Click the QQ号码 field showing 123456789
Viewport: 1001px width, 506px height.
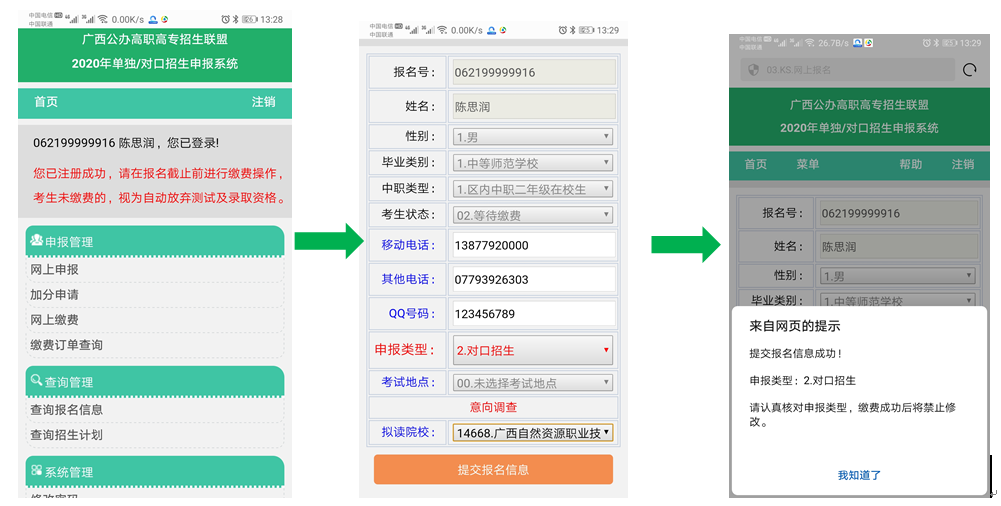pyautogui.click(x=533, y=314)
